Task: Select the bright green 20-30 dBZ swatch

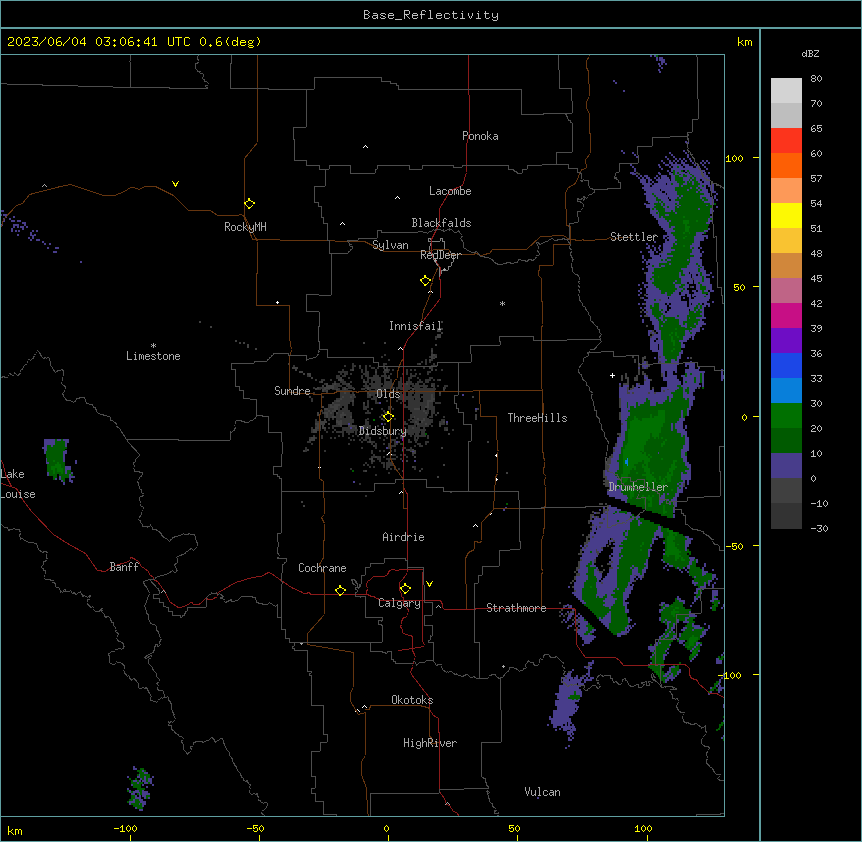Action: [x=786, y=416]
